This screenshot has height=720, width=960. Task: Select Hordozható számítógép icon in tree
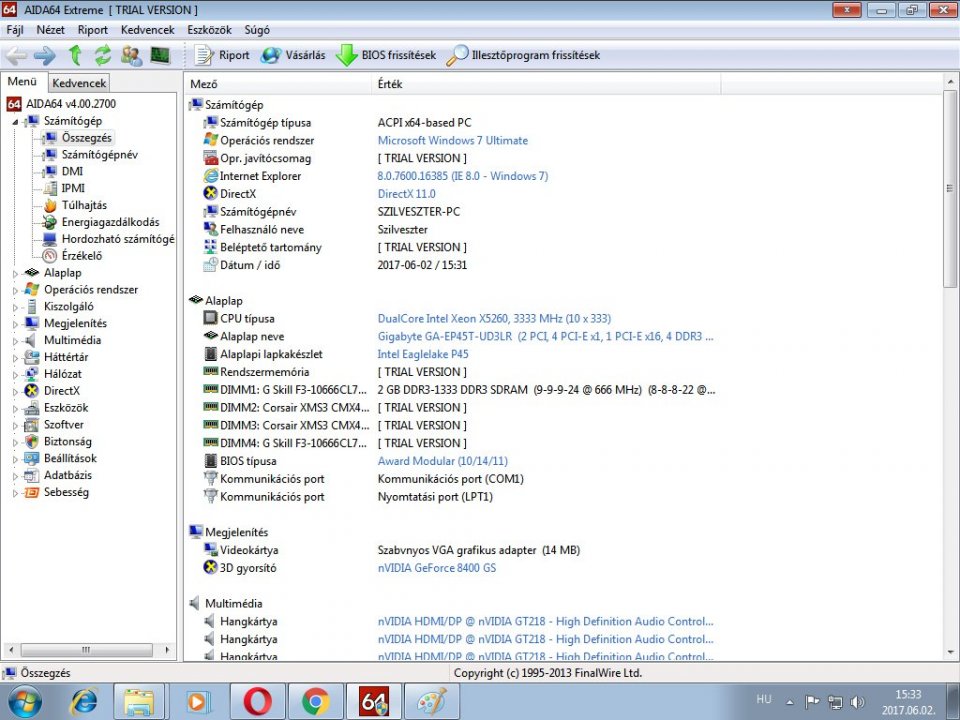coord(50,239)
